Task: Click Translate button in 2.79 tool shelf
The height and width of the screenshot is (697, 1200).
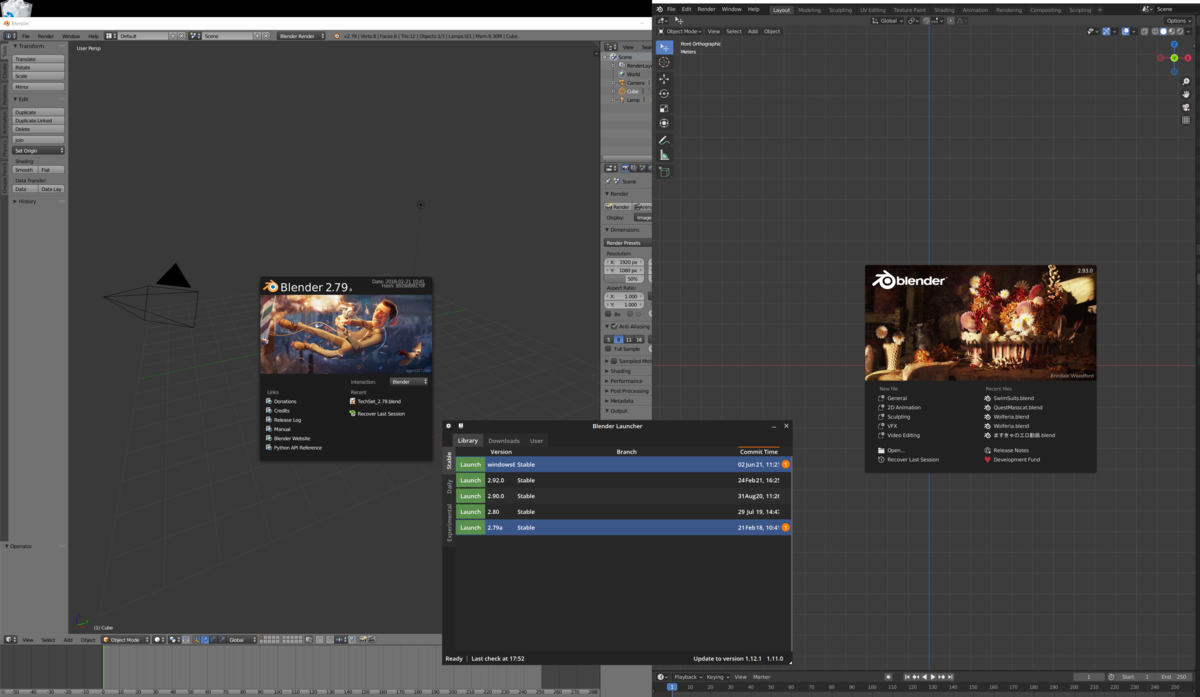Action: click(x=39, y=59)
